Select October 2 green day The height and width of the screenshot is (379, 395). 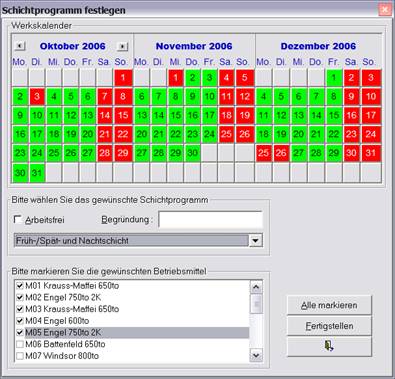[20, 97]
